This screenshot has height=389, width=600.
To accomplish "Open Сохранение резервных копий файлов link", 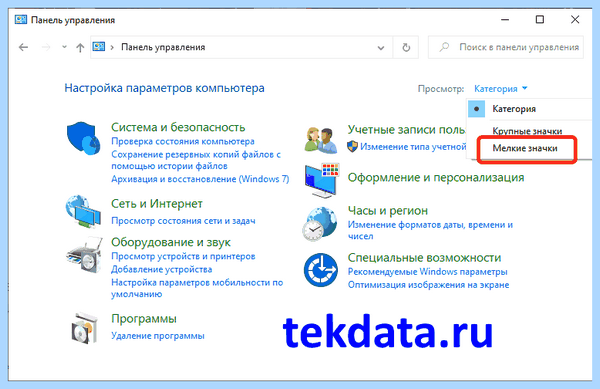I will [x=196, y=160].
